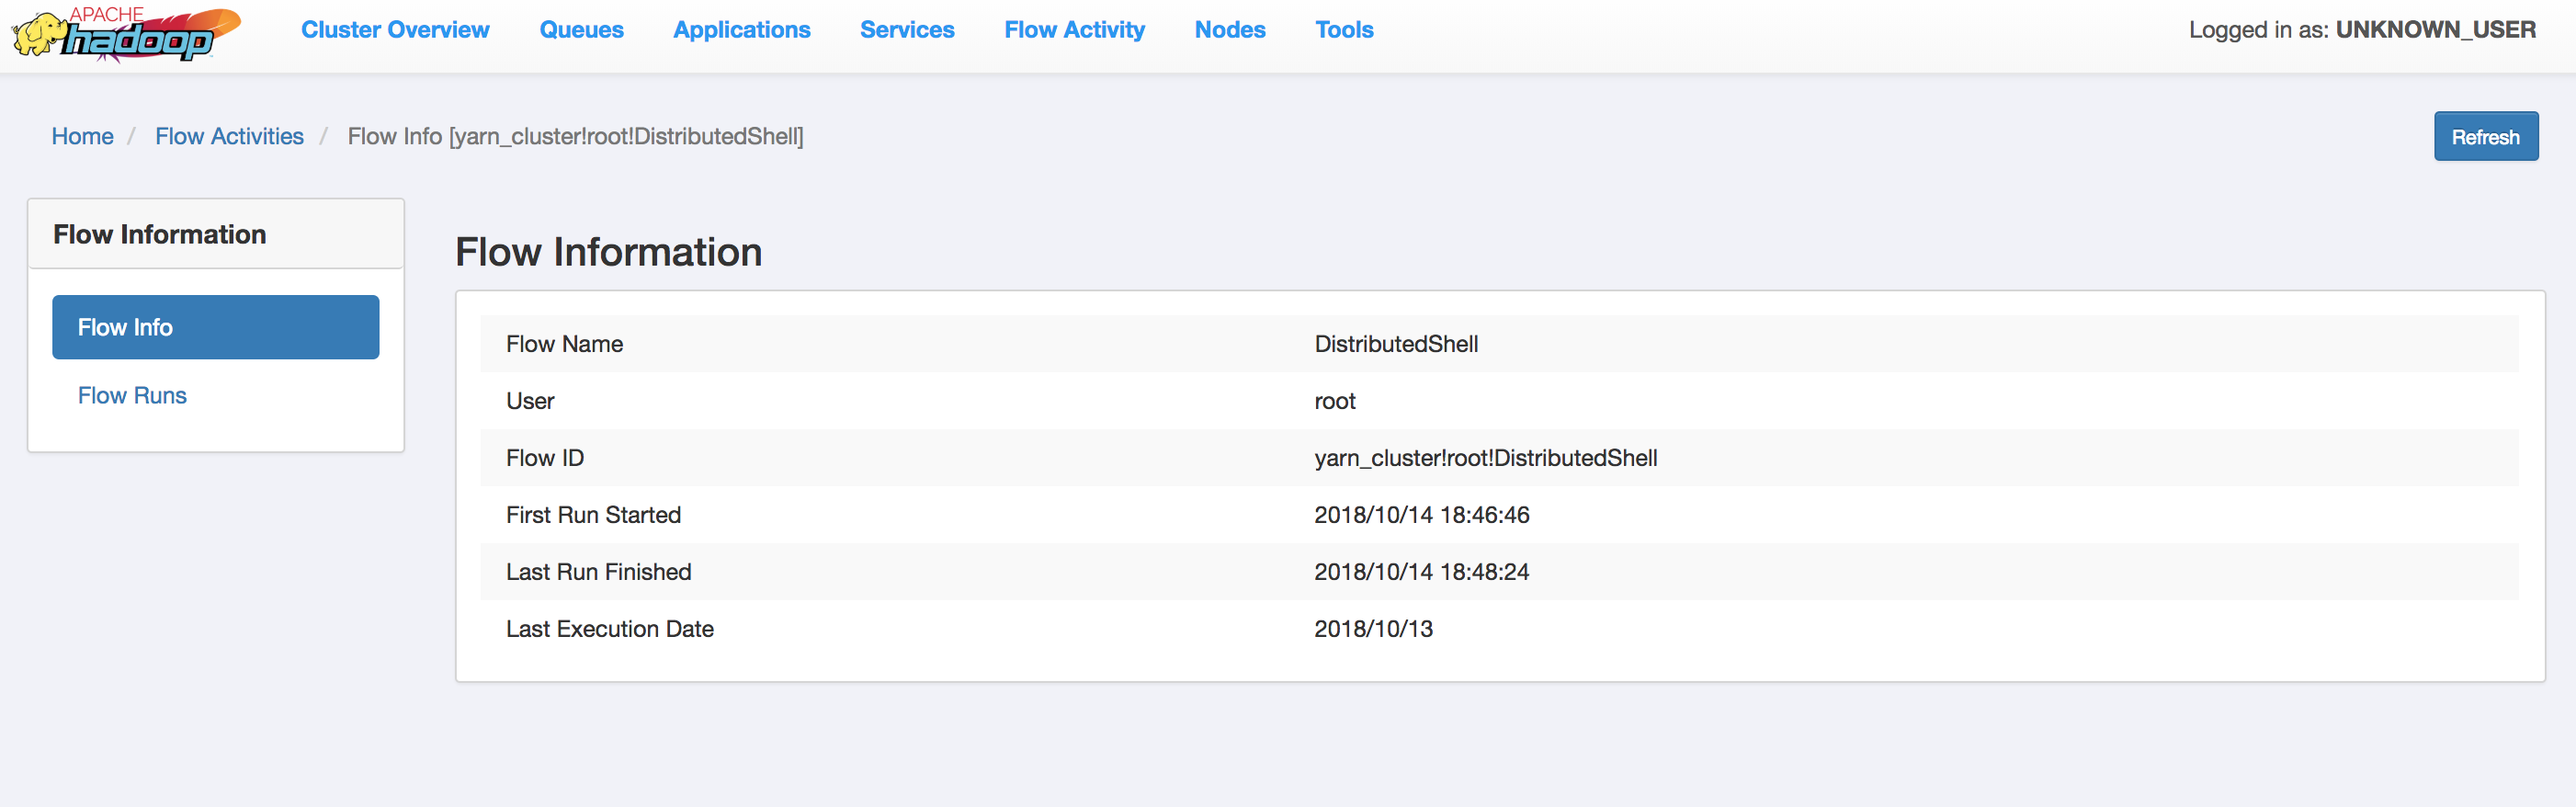
Task: Open the Nodes page
Action: (1230, 30)
